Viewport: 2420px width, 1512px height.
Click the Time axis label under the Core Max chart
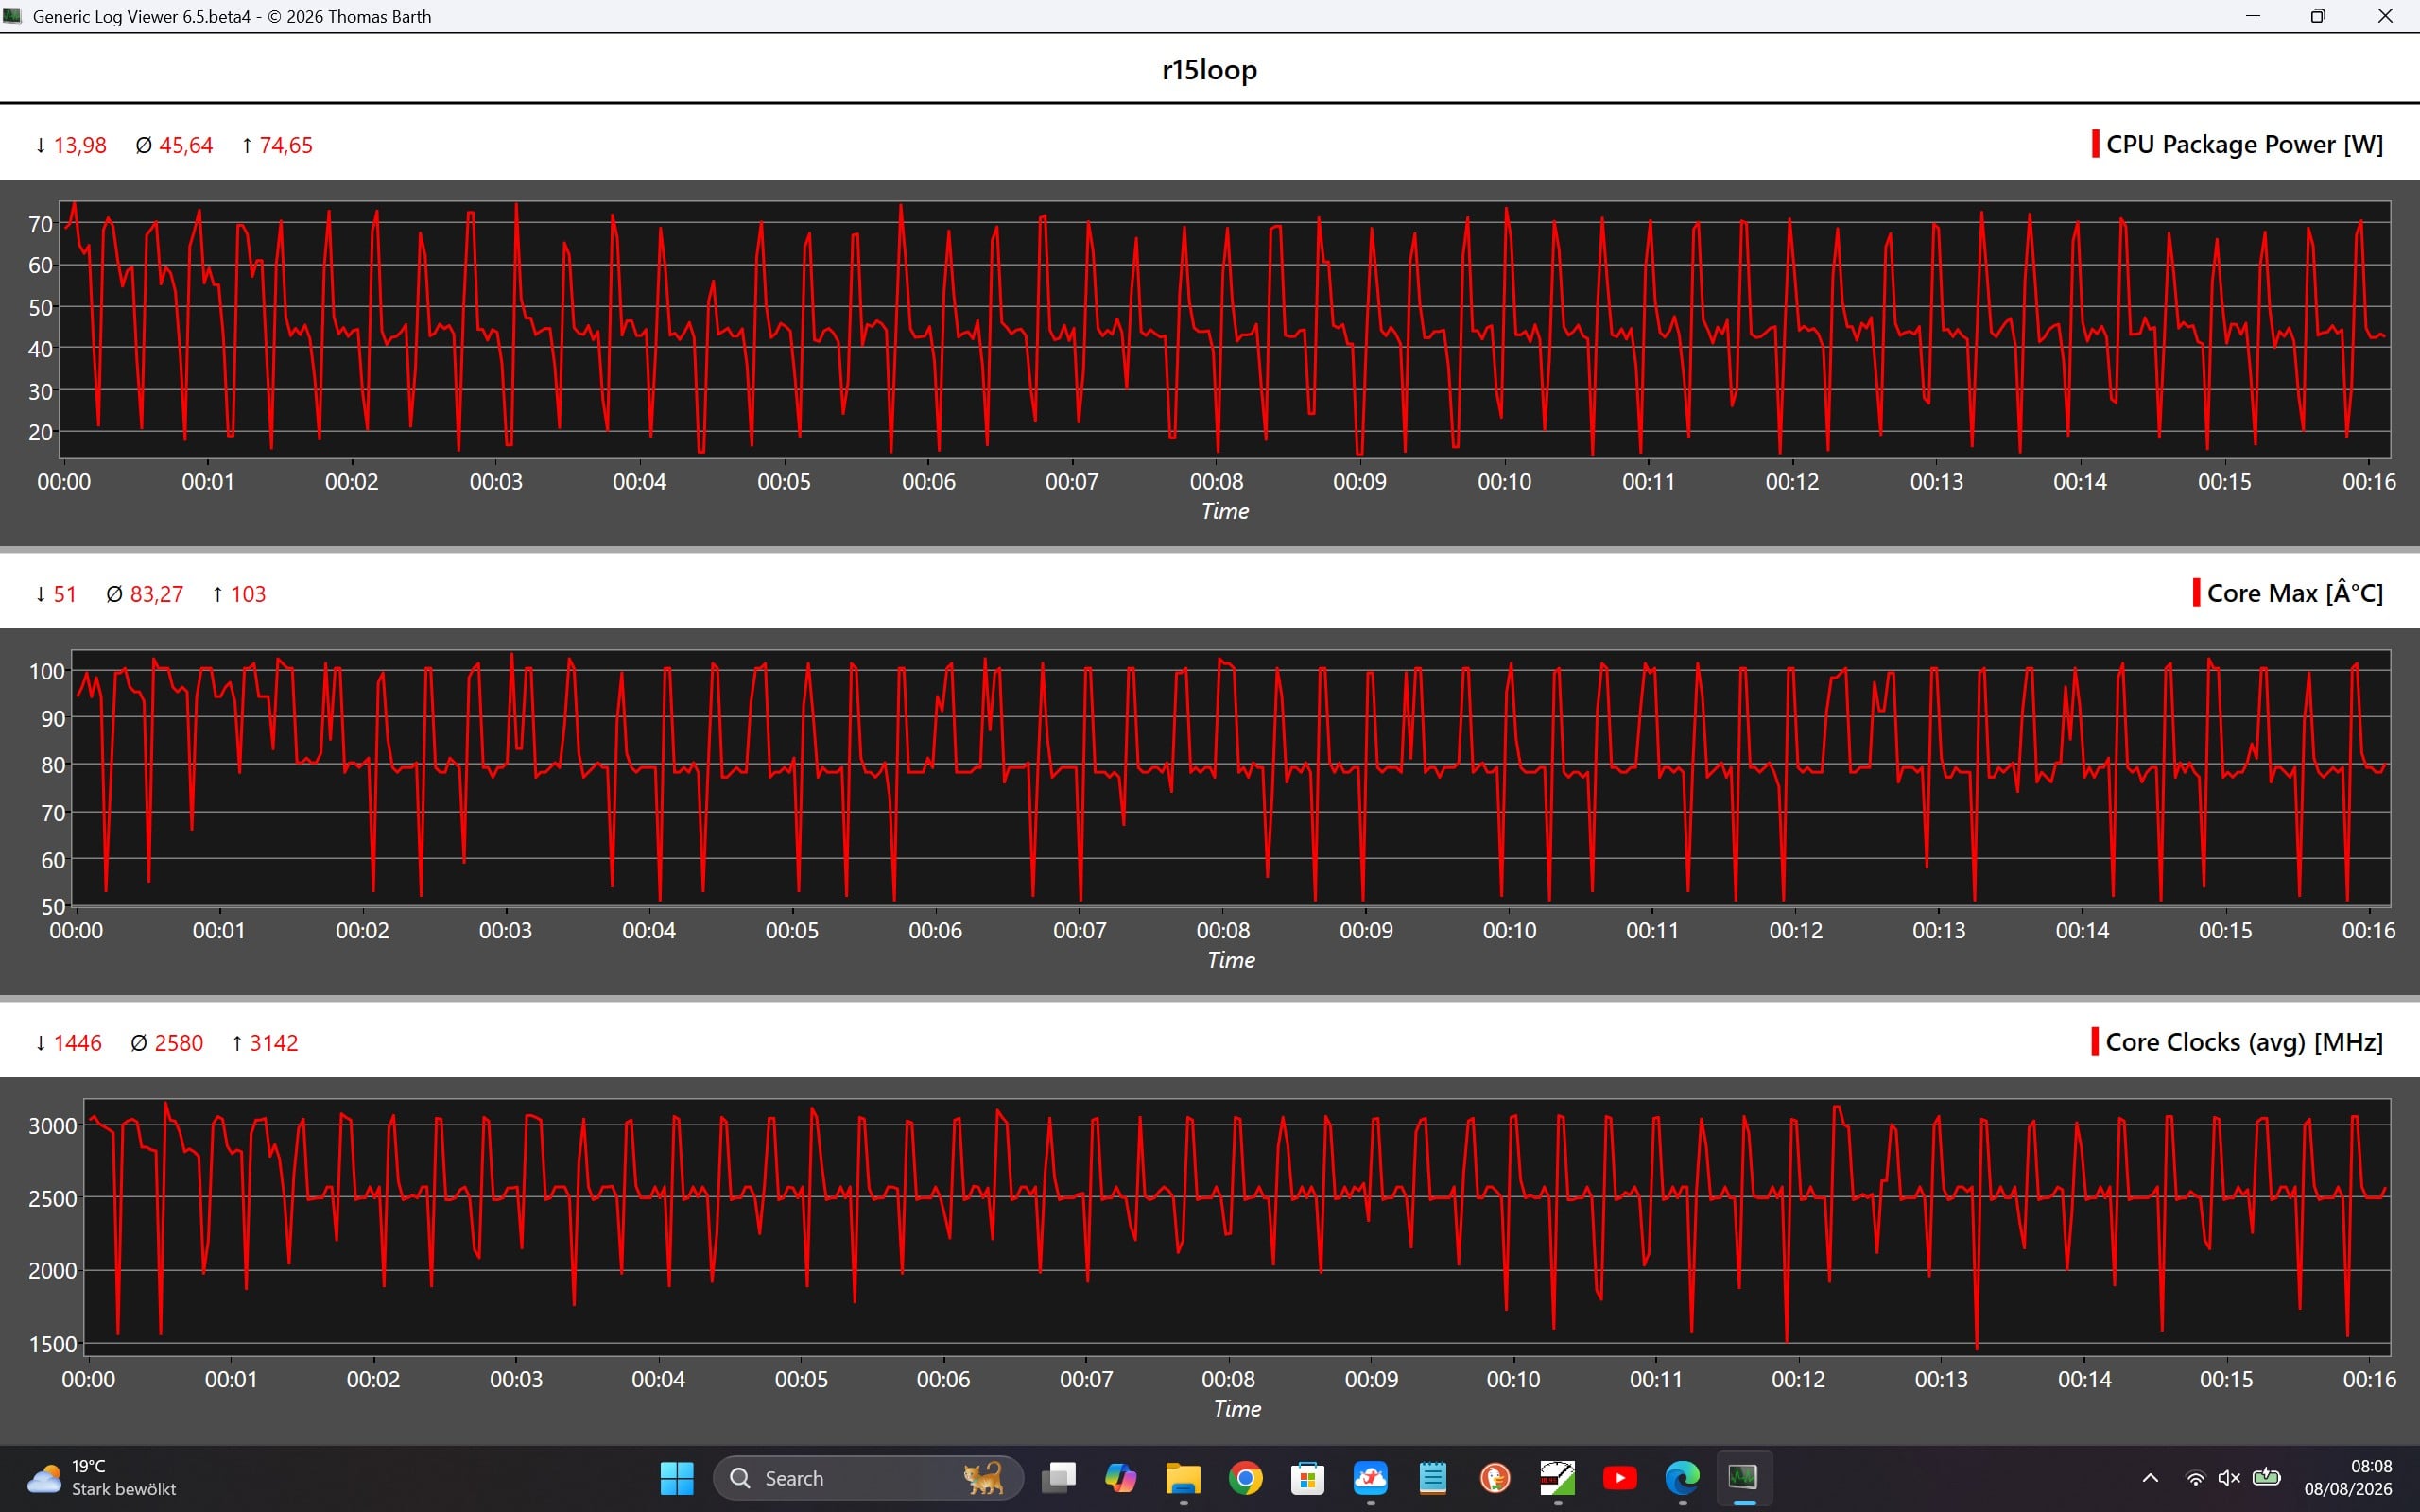coord(1231,960)
